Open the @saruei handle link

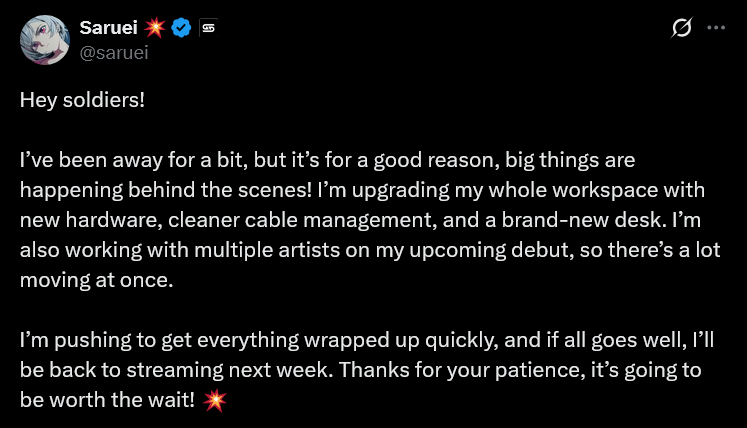(x=114, y=52)
